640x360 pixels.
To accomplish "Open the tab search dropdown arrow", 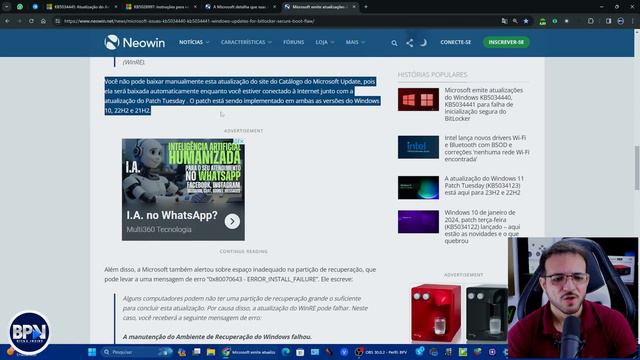I will click(7, 7).
